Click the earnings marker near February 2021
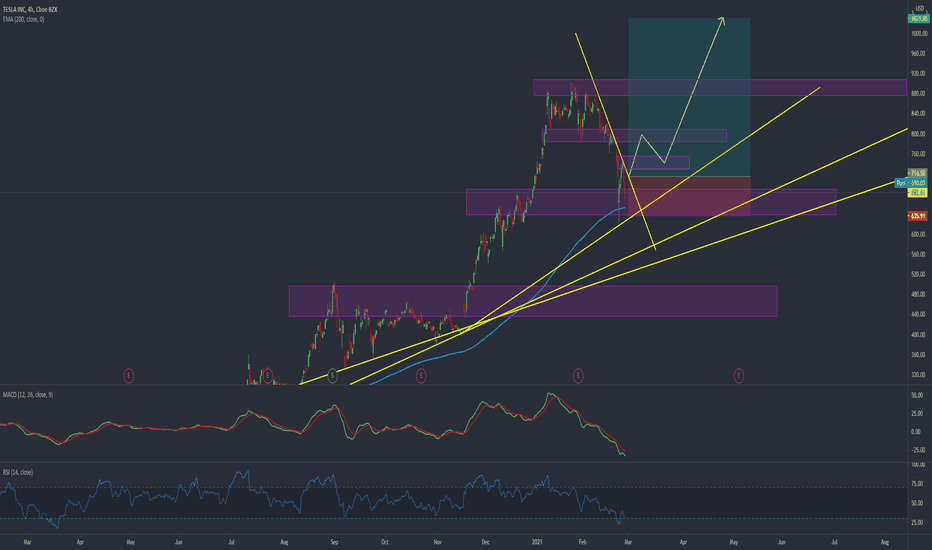932x550 pixels. (578, 376)
